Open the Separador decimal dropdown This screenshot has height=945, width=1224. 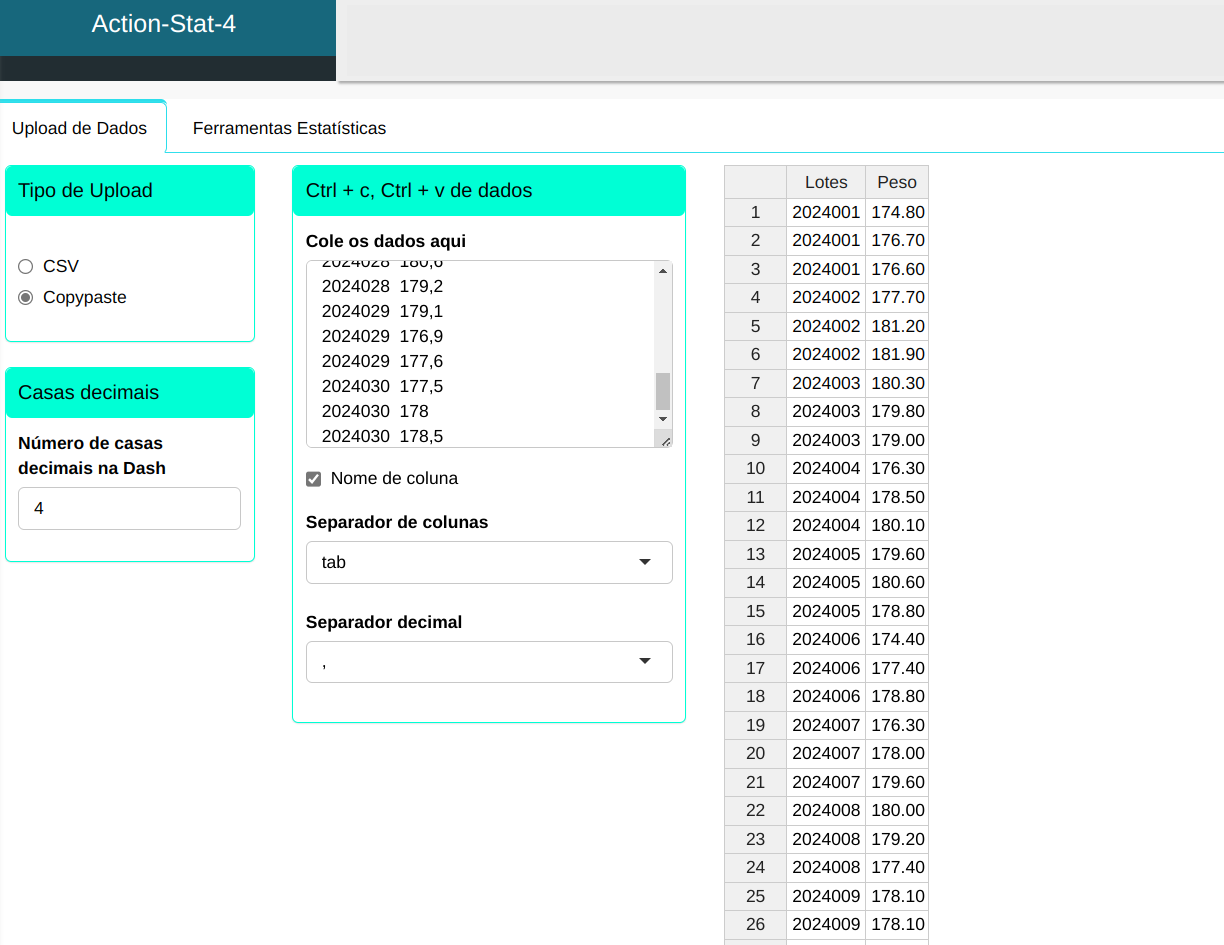[488, 662]
